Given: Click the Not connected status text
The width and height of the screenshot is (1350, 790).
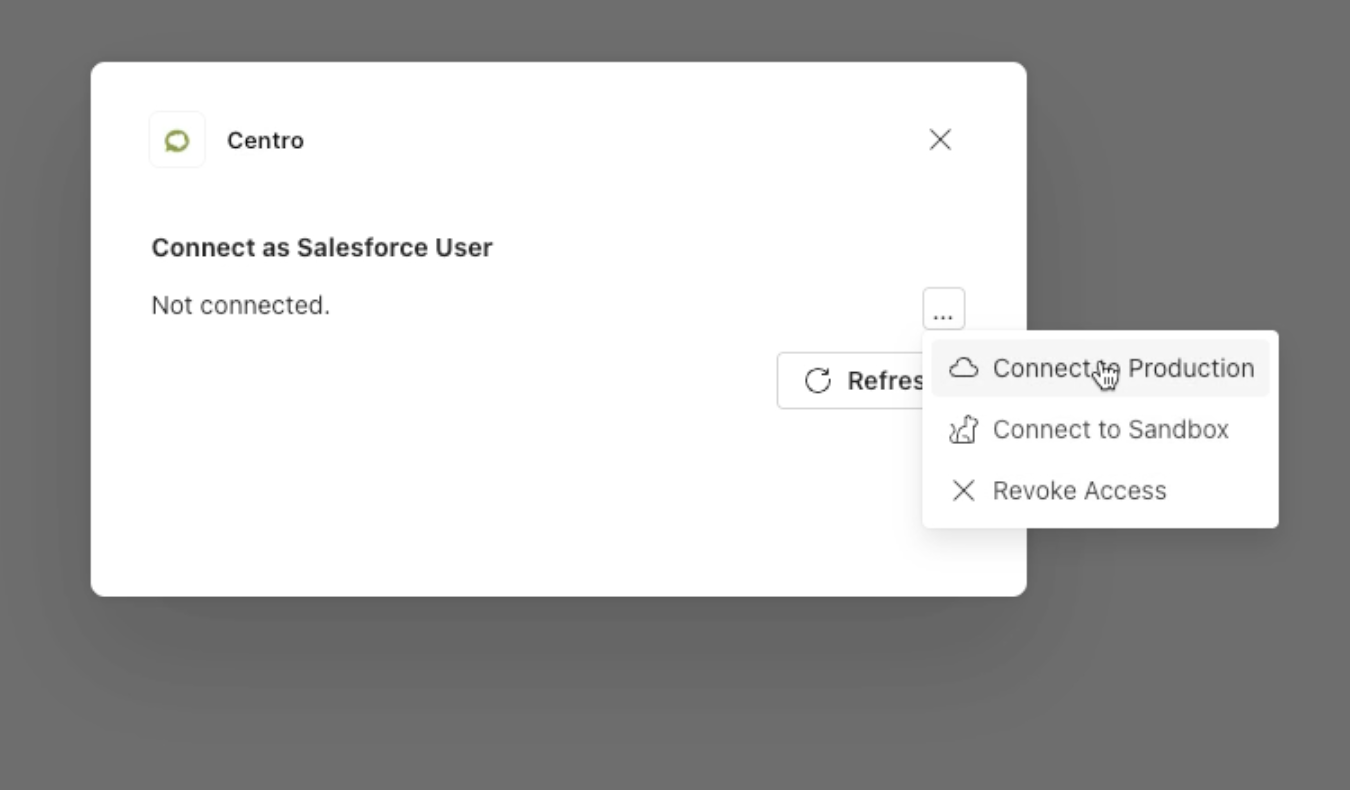Looking at the screenshot, I should click(240, 305).
